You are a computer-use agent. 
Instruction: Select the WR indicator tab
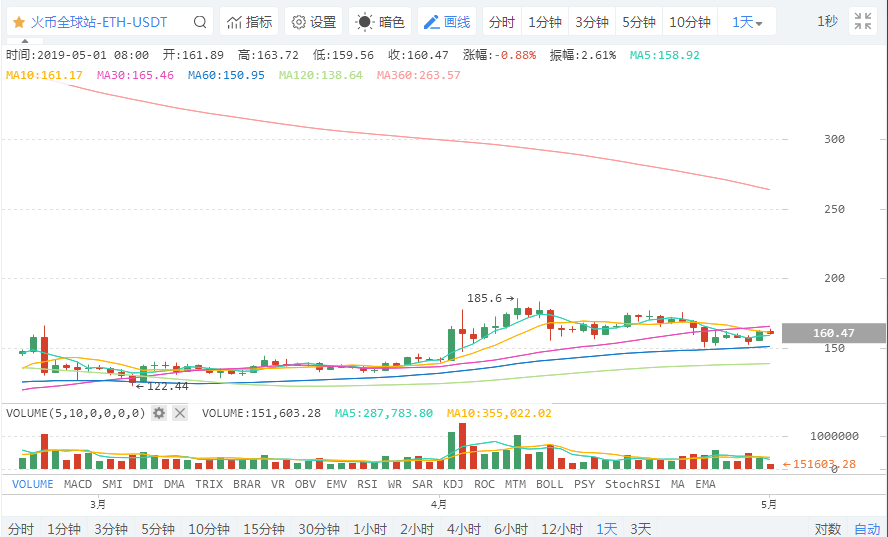click(x=395, y=484)
